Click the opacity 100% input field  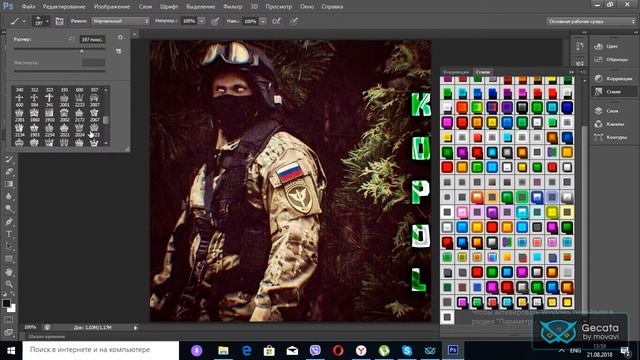[x=188, y=21]
